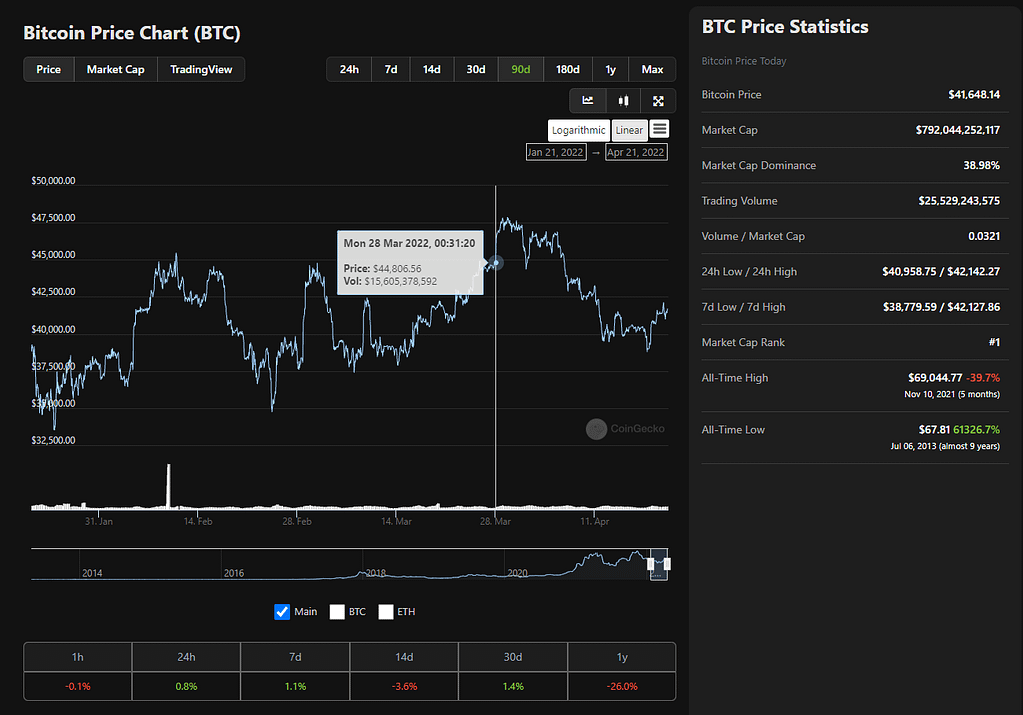1023x715 pixels.
Task: Switch chart scale to Logarithmic
Action: click(x=579, y=130)
